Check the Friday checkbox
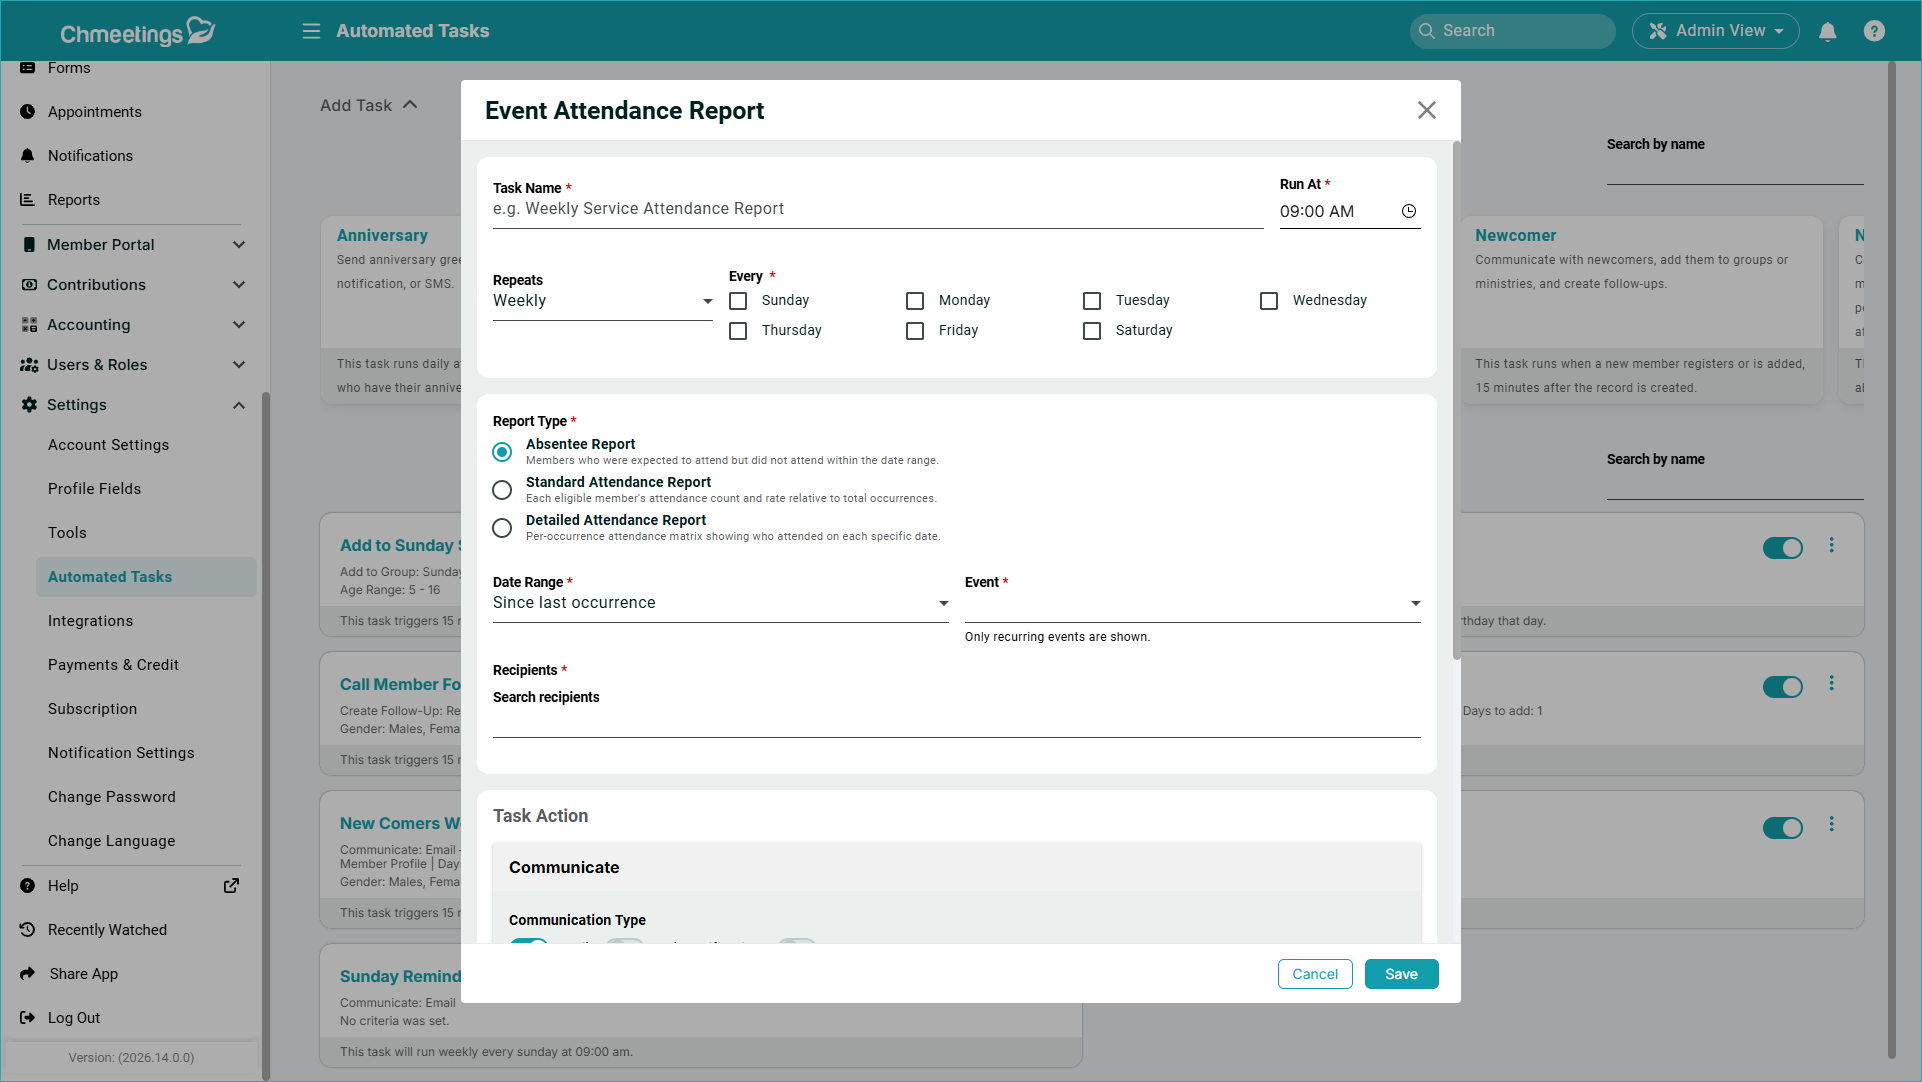This screenshot has width=1922, height=1082. 915,331
